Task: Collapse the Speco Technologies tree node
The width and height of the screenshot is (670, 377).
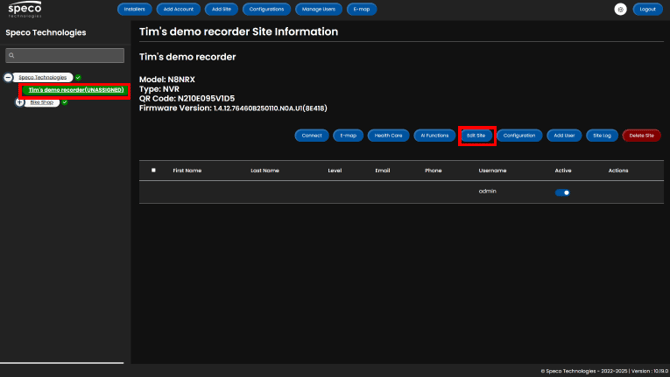Action: 8,77
